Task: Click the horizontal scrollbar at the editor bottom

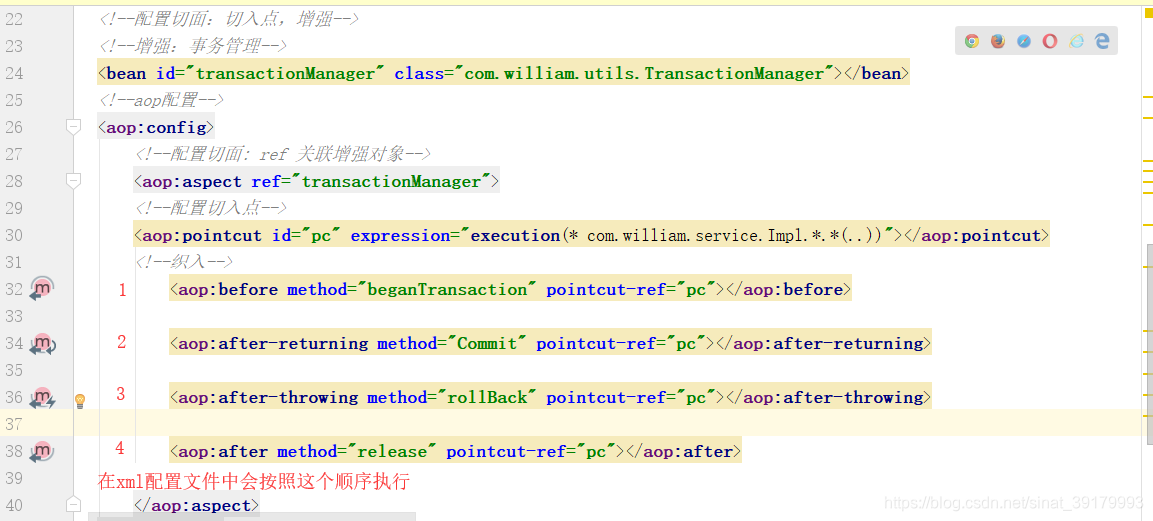Action: [251, 517]
